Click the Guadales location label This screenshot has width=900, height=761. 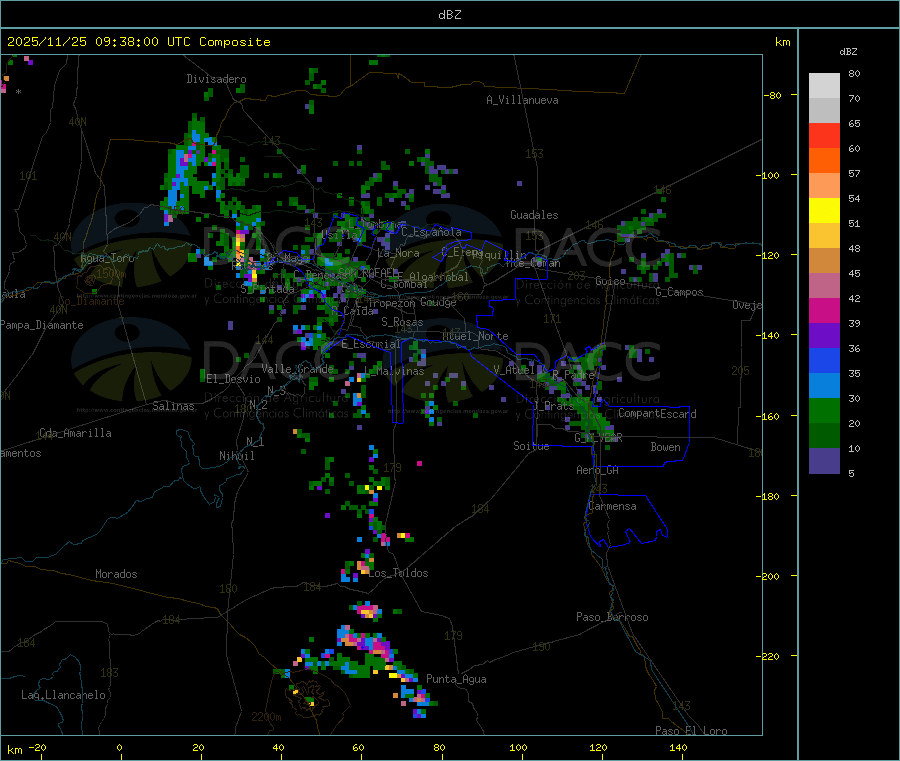(534, 215)
